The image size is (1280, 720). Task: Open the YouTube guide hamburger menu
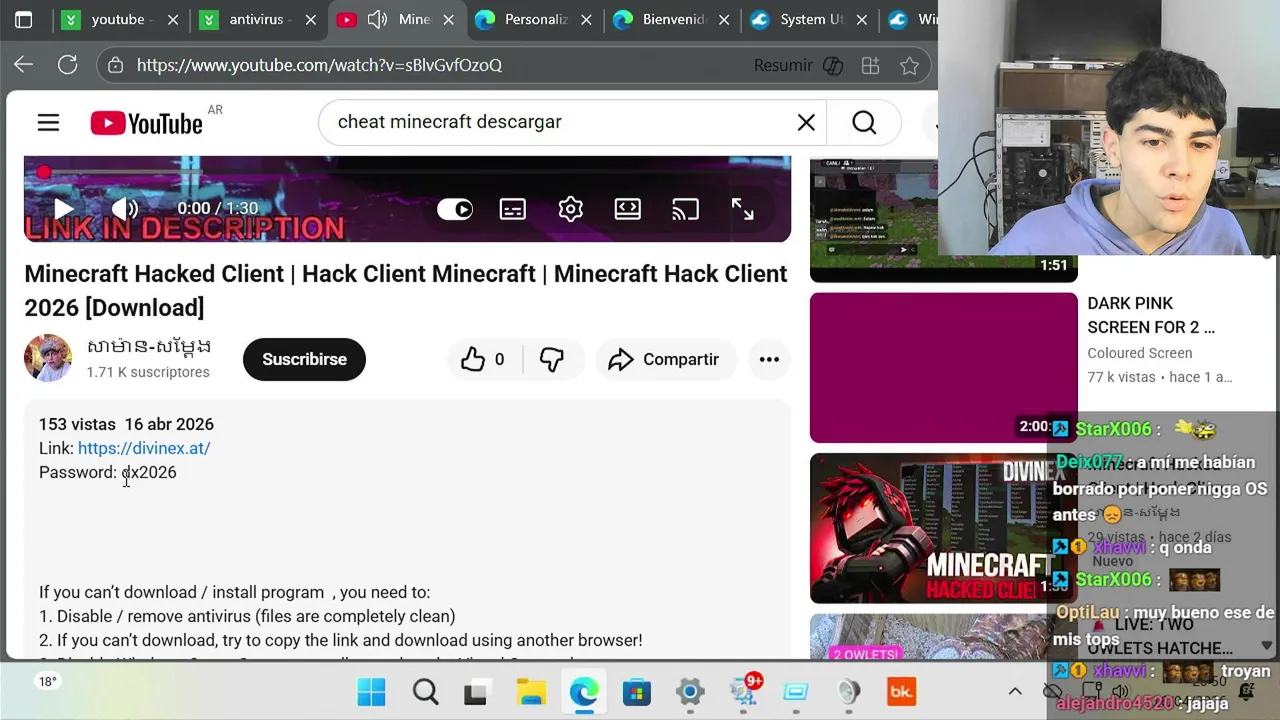click(x=48, y=123)
